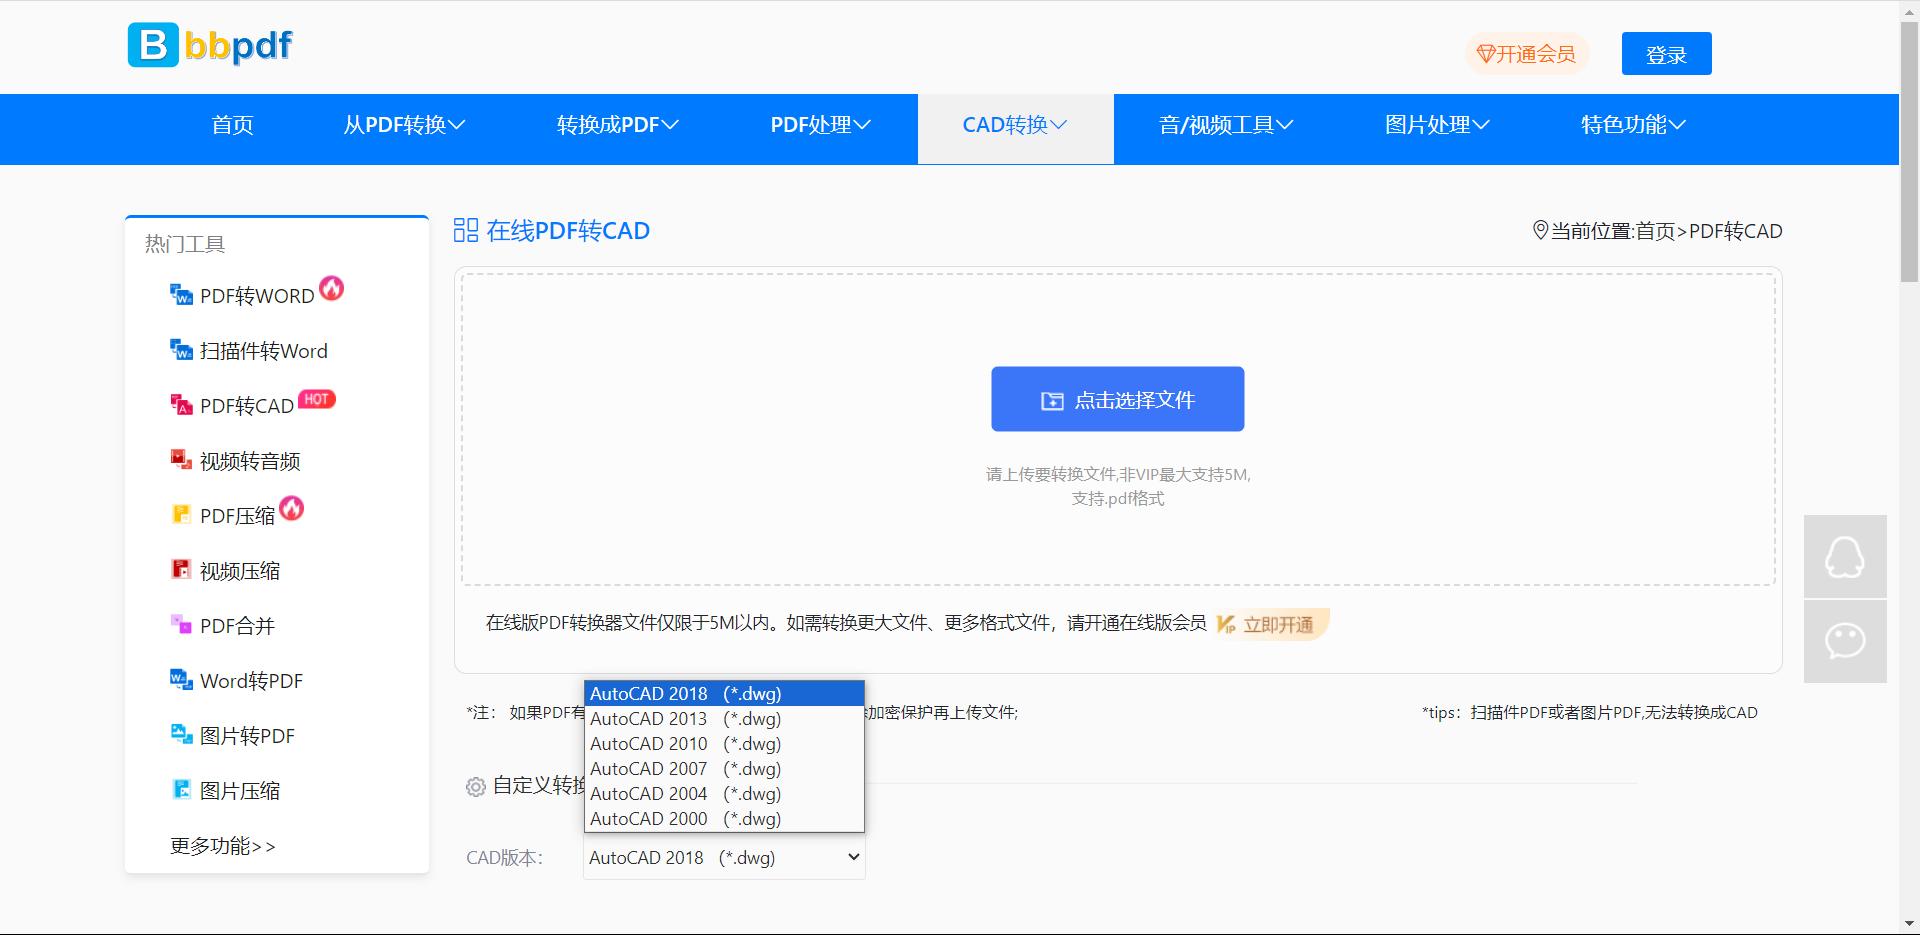This screenshot has height=935, width=1920.
Task: Click the 视频压缩 sidebar icon
Action: (x=181, y=570)
